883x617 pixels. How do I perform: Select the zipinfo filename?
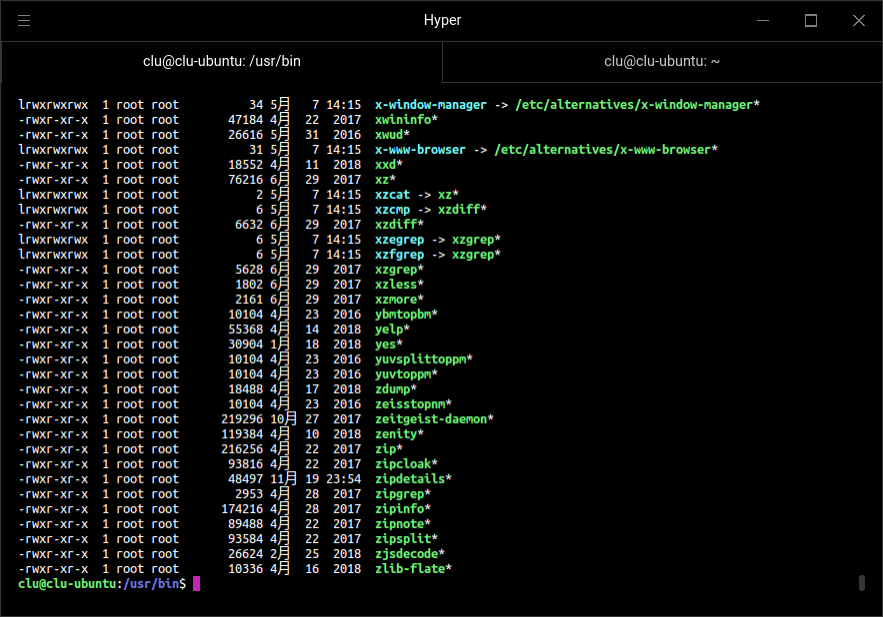click(x=400, y=509)
